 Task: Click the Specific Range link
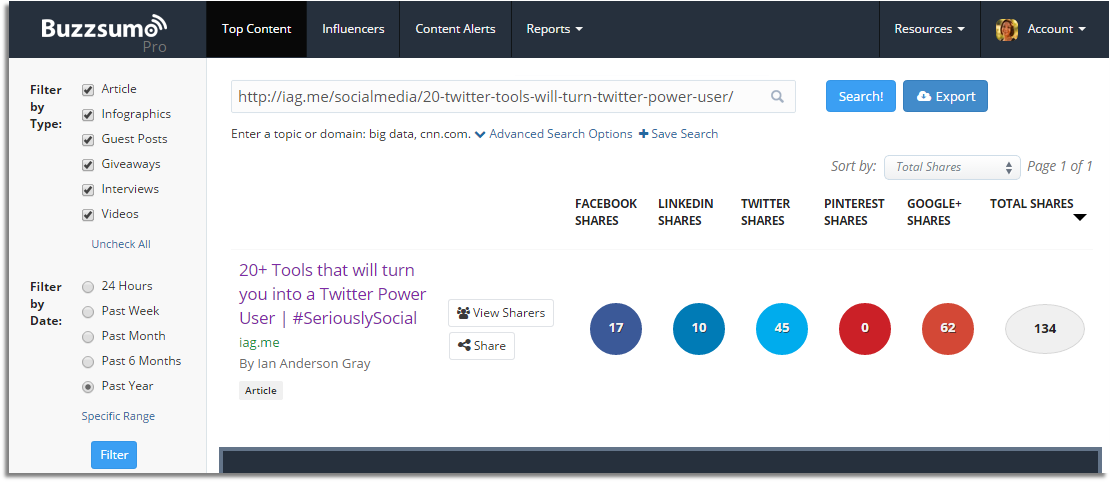[x=118, y=416]
